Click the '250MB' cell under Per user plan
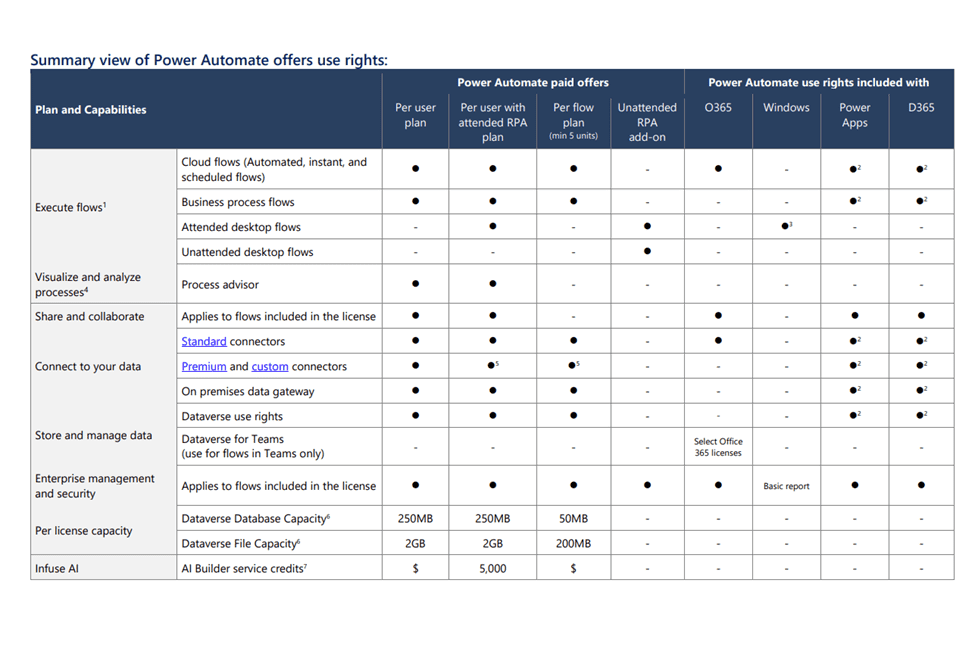The height and width of the screenshot is (664, 975). (x=415, y=519)
